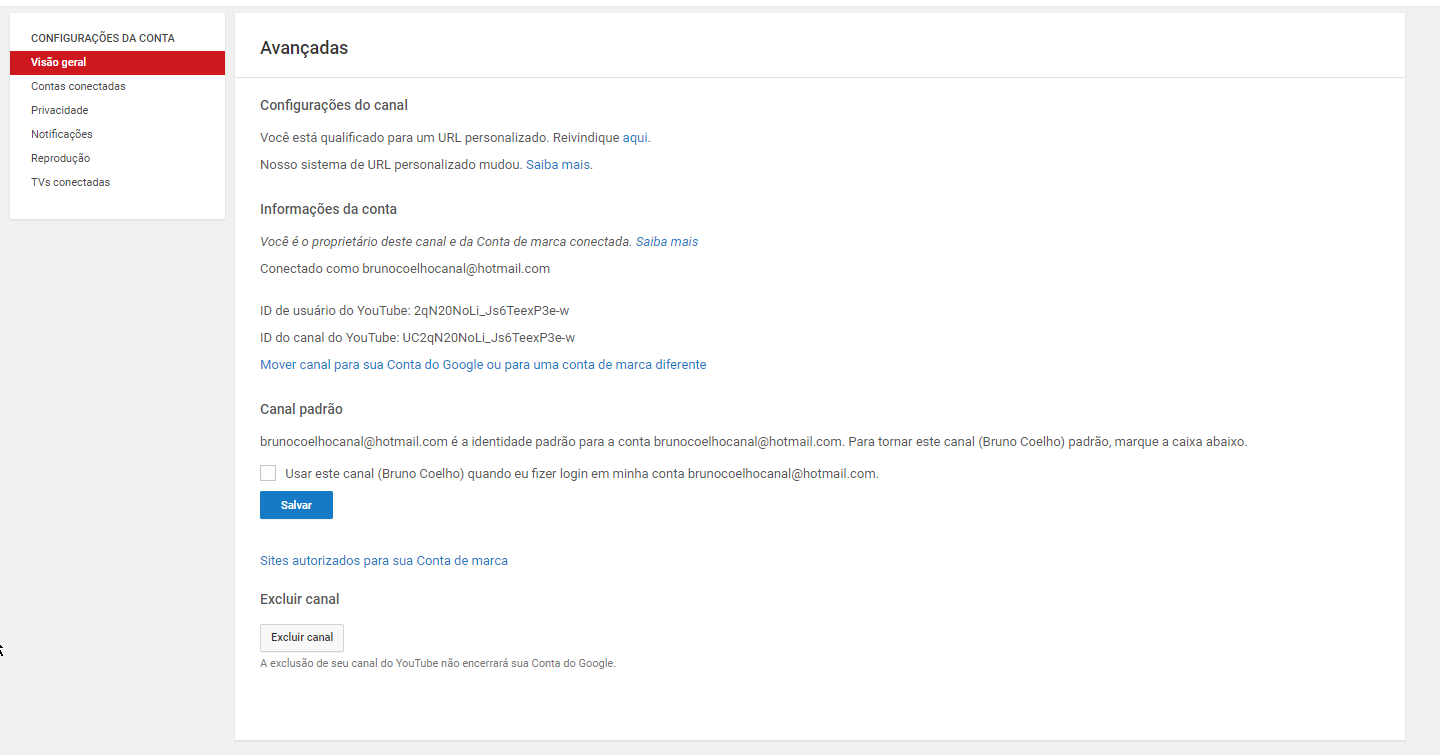
Task: Open TVs conectadas settings
Action: pos(70,182)
